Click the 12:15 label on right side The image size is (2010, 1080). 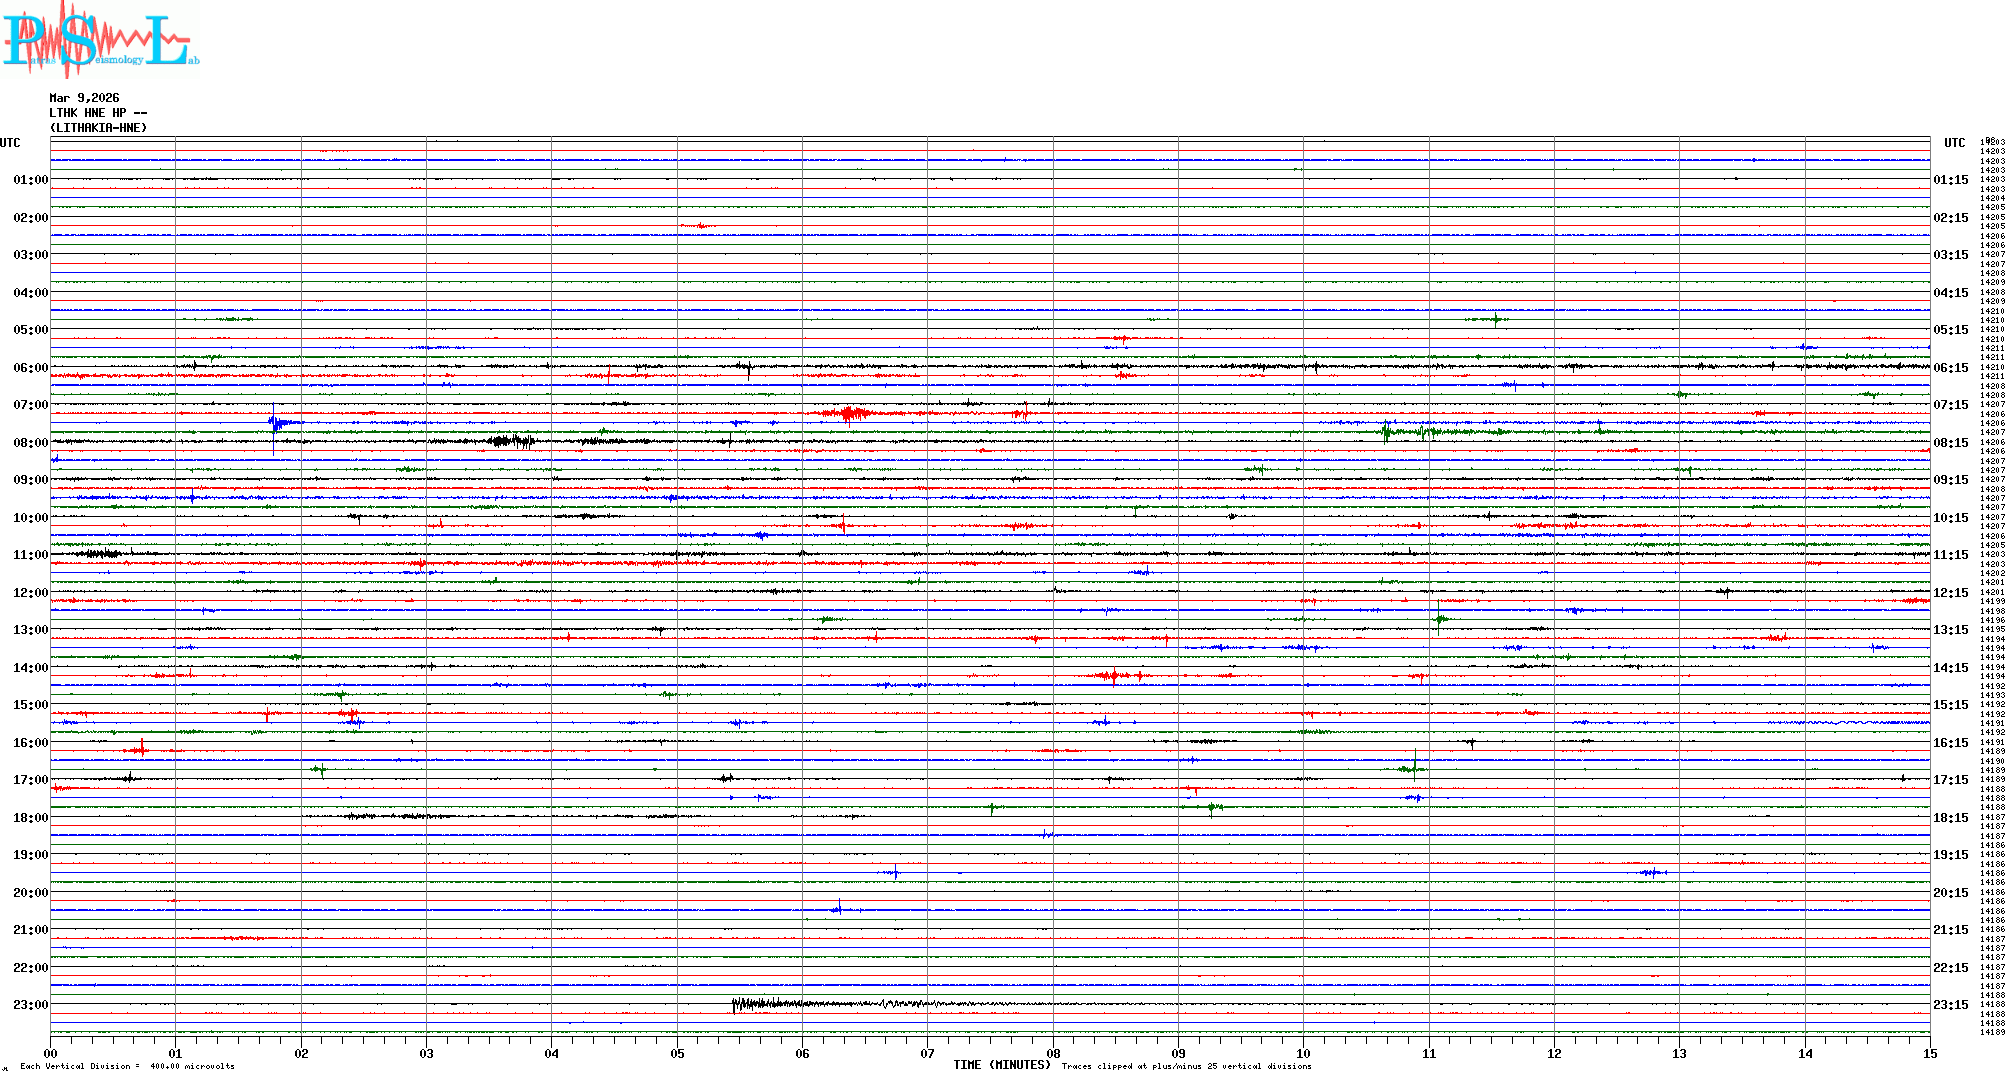pos(1950,593)
